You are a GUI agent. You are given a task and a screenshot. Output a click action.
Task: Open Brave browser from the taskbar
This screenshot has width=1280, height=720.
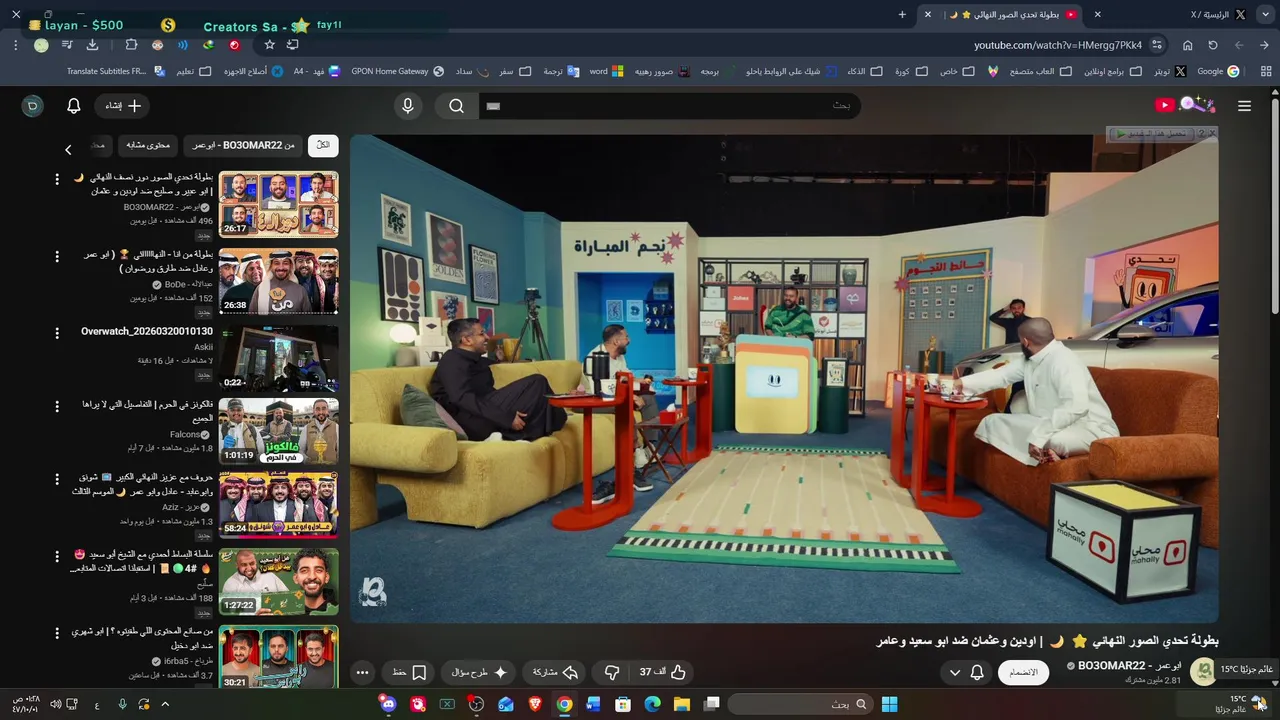coord(535,704)
